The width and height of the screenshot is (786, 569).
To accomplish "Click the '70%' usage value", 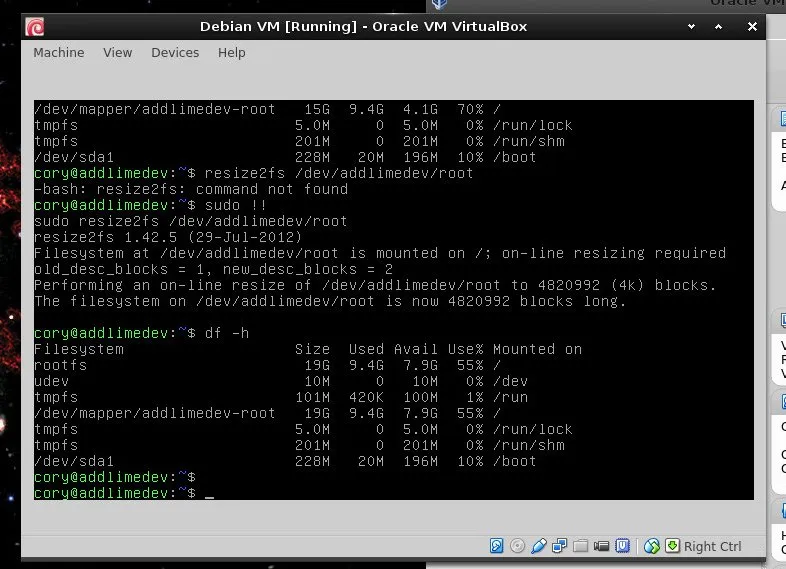I will (x=470, y=109).
